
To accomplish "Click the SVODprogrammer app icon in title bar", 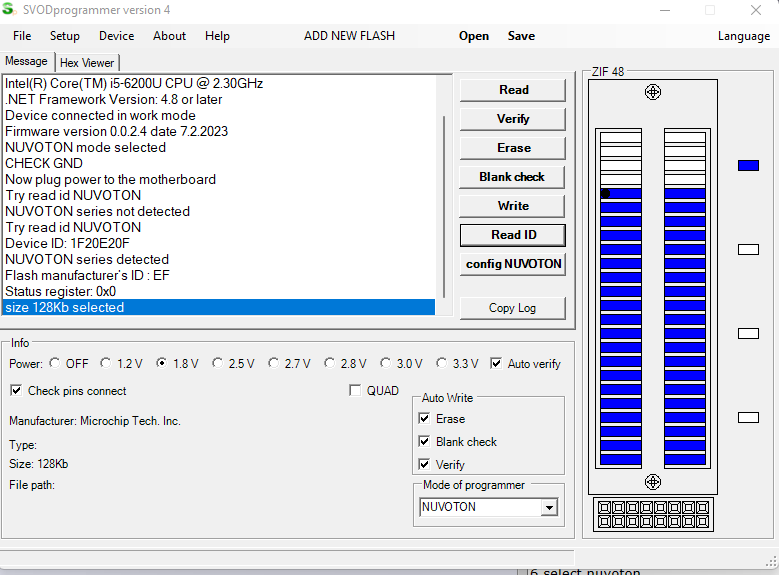I will tap(9, 9).
